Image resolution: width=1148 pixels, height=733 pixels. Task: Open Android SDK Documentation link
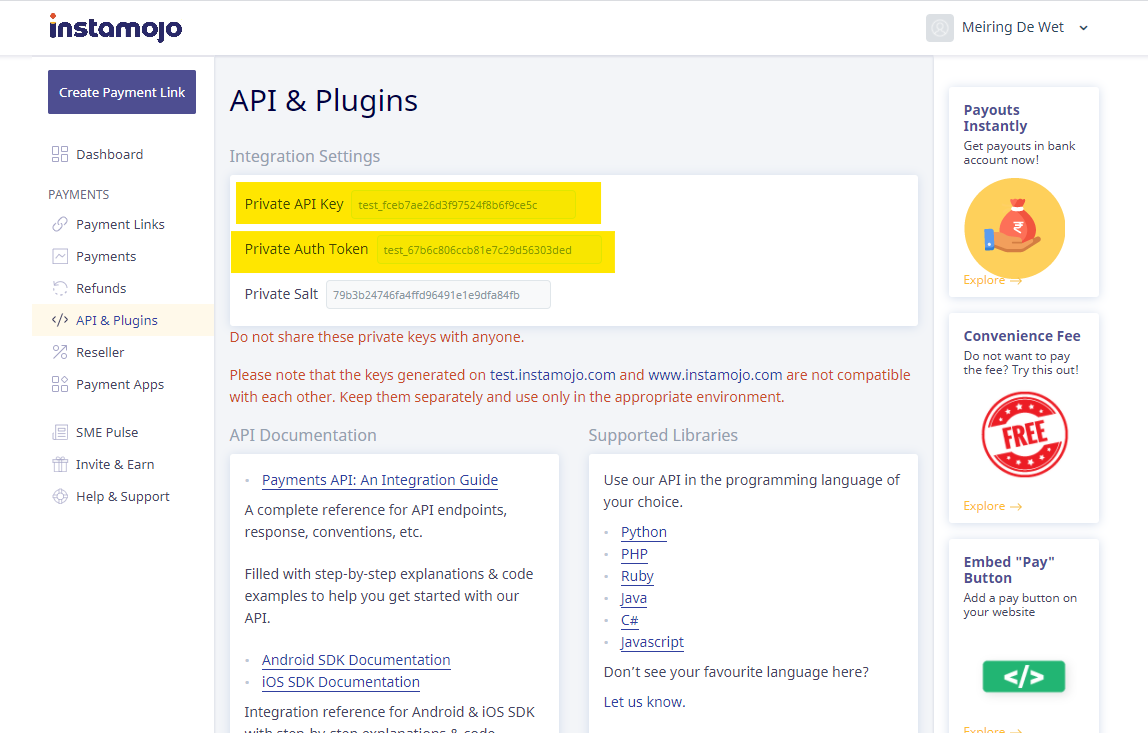coord(356,661)
